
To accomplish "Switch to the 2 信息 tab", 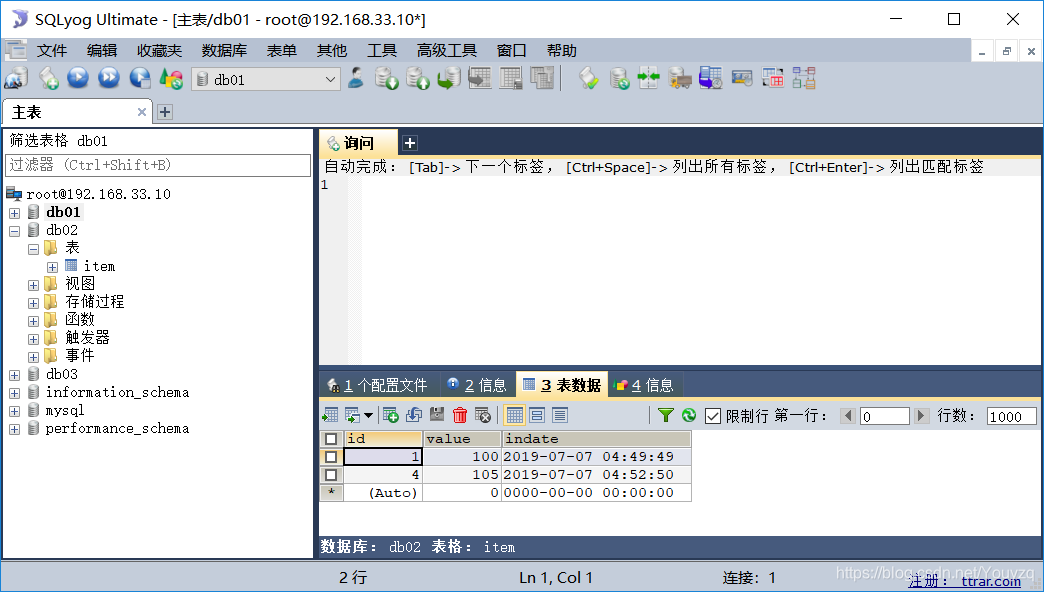I will tap(479, 385).
